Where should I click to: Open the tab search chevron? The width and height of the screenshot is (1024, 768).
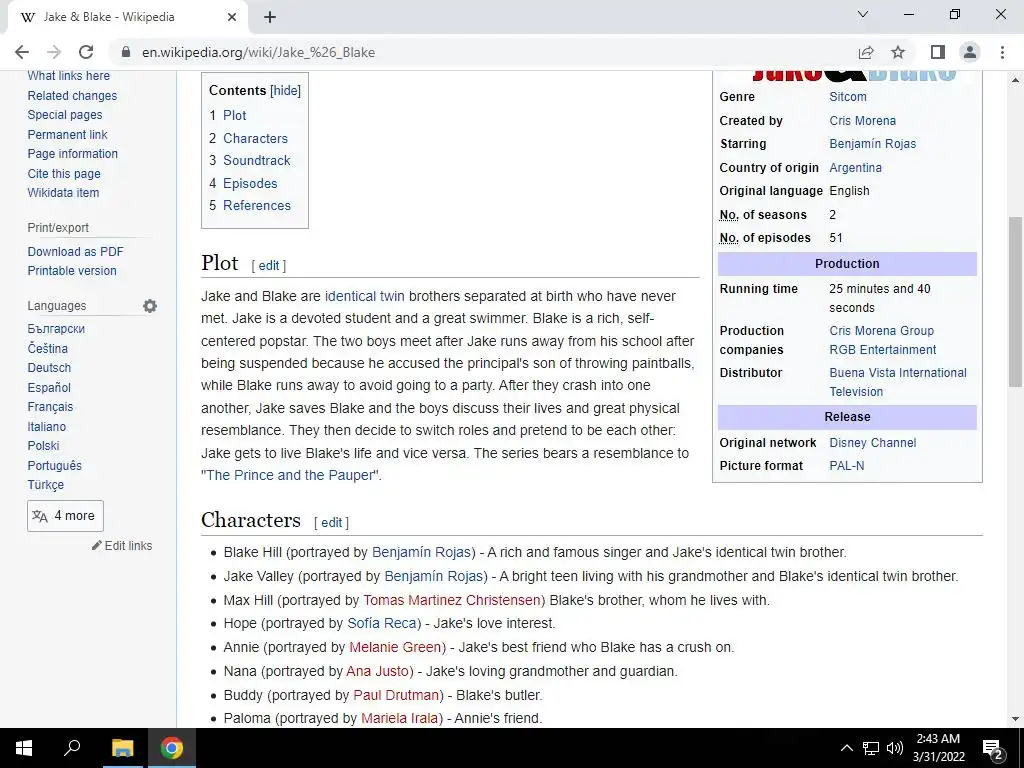click(x=863, y=14)
